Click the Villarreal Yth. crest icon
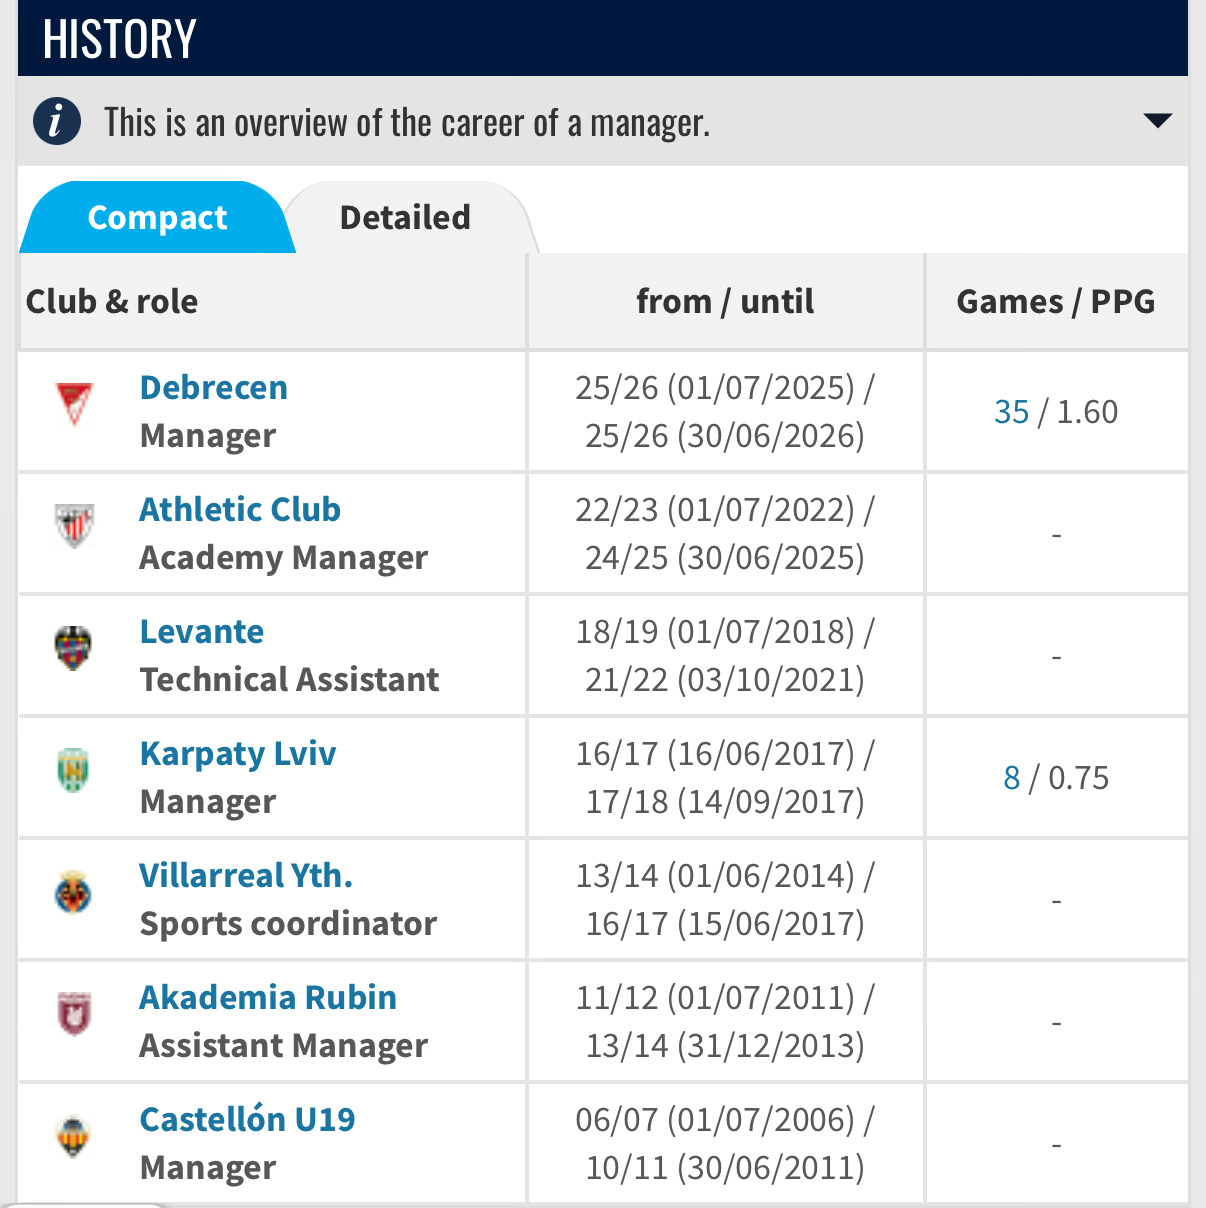 click(x=74, y=892)
